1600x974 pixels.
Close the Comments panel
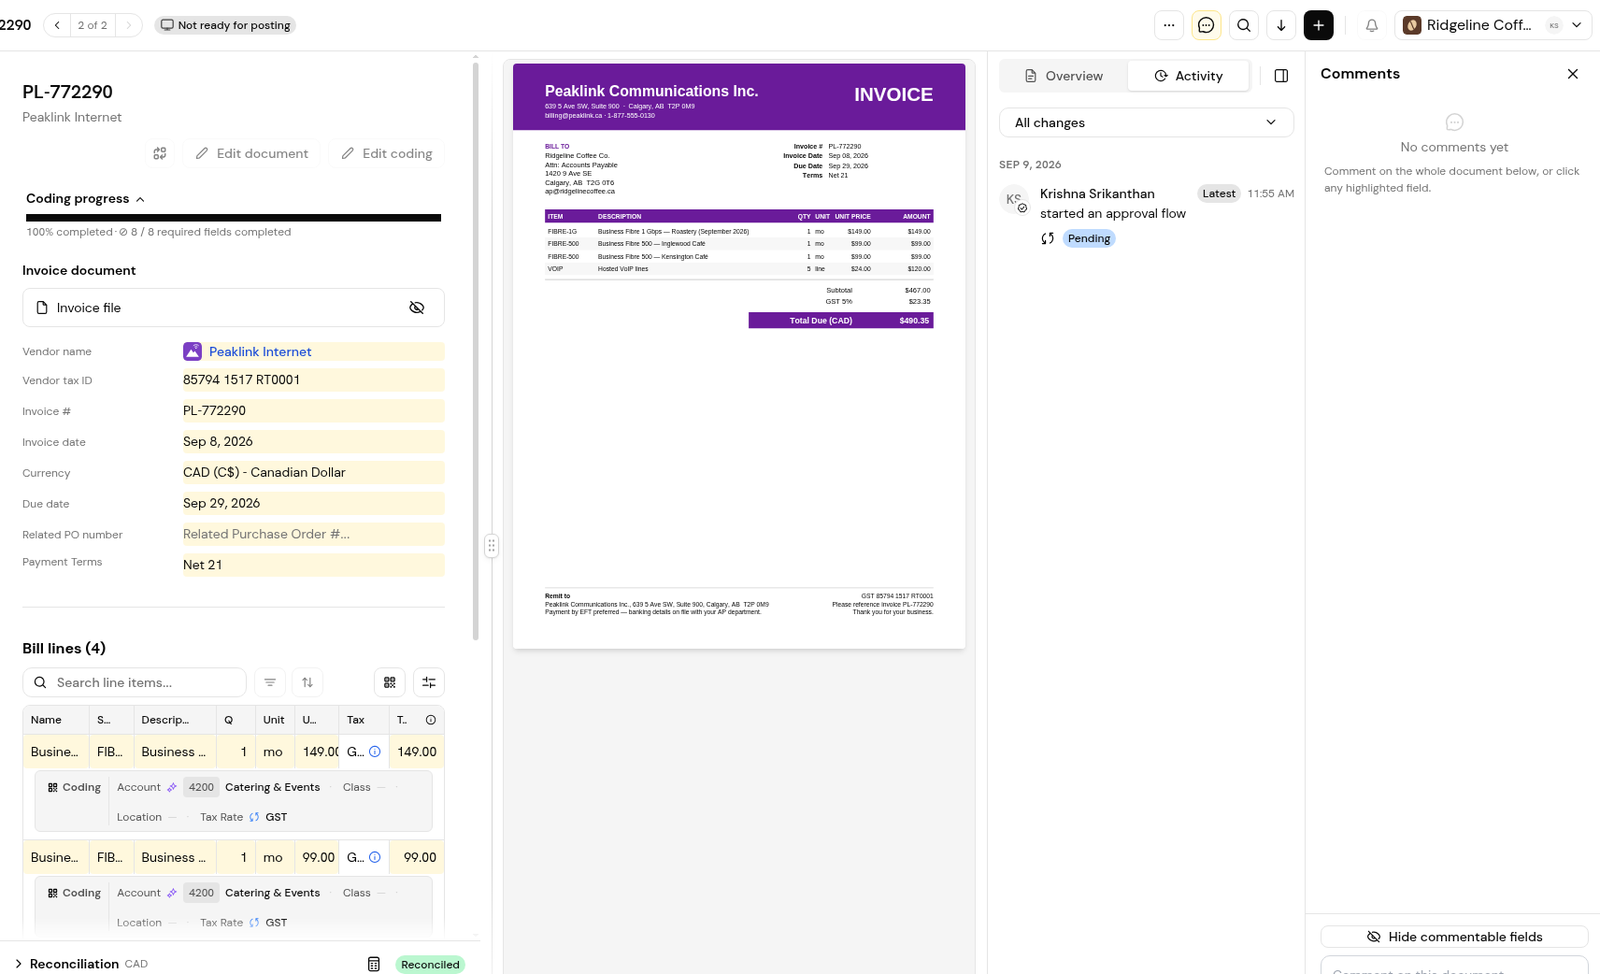1573,74
